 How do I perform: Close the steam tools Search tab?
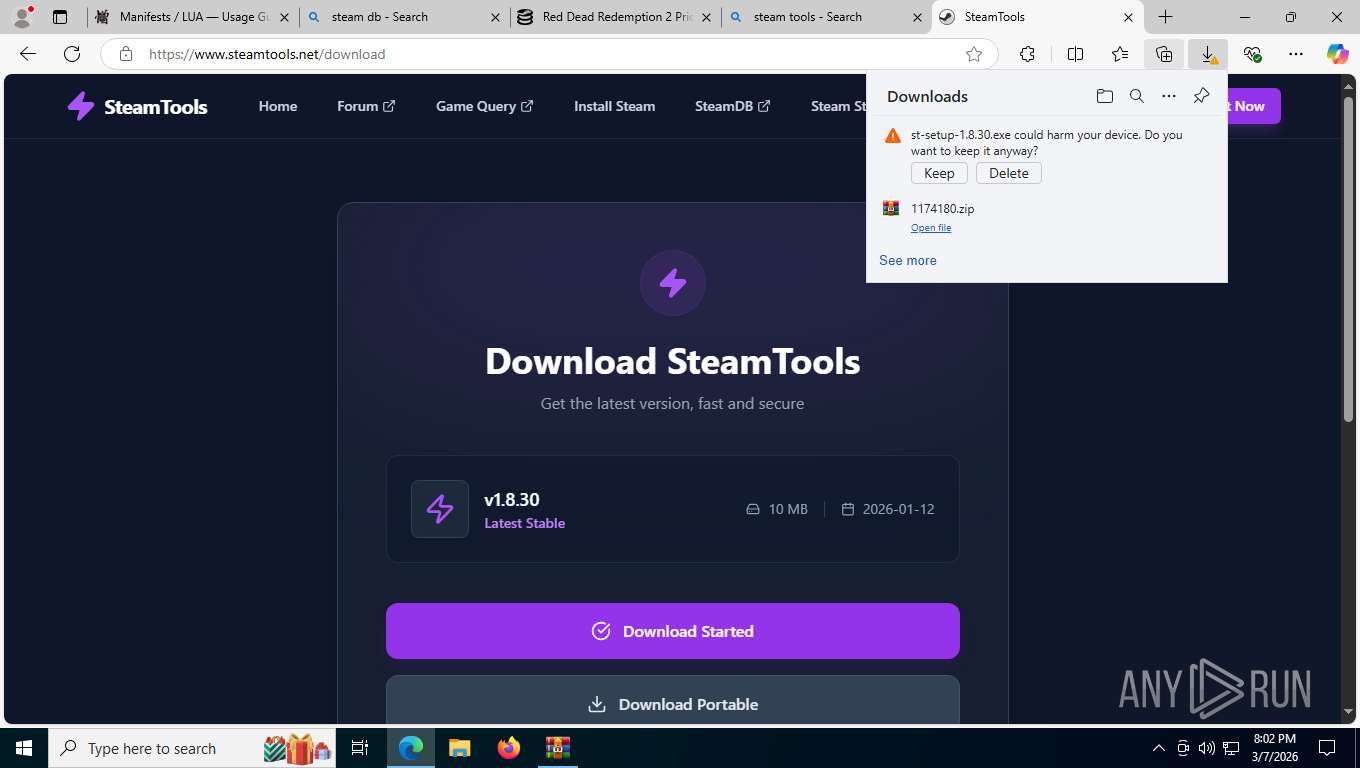click(918, 17)
